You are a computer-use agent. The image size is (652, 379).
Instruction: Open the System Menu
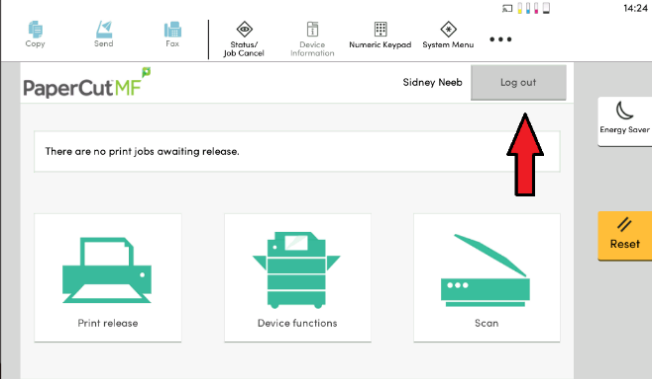[x=448, y=35]
